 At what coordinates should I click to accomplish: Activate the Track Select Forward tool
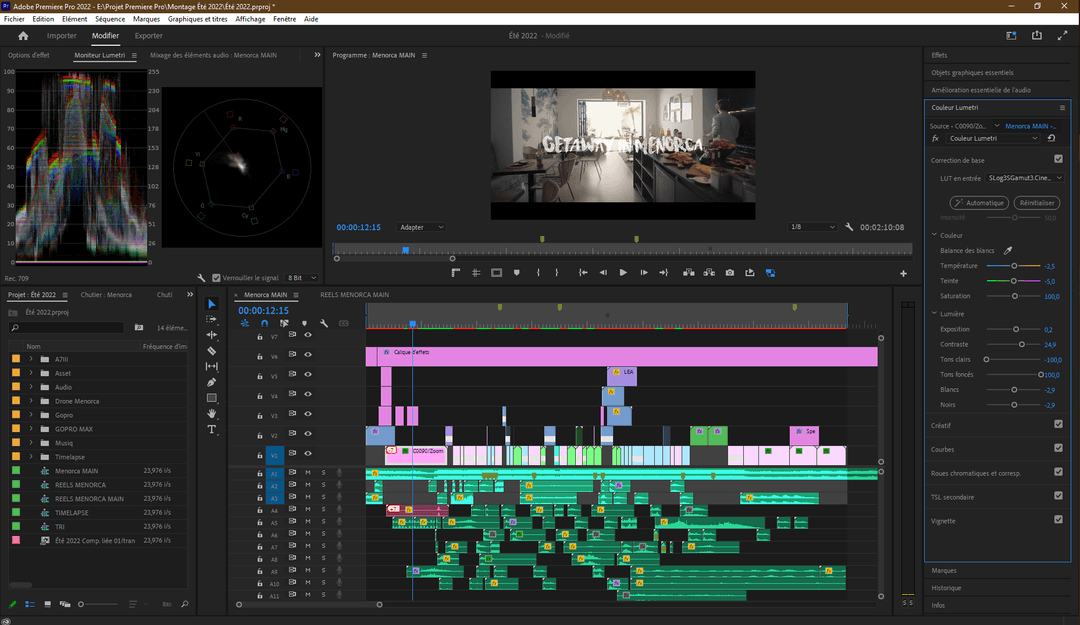click(x=212, y=319)
